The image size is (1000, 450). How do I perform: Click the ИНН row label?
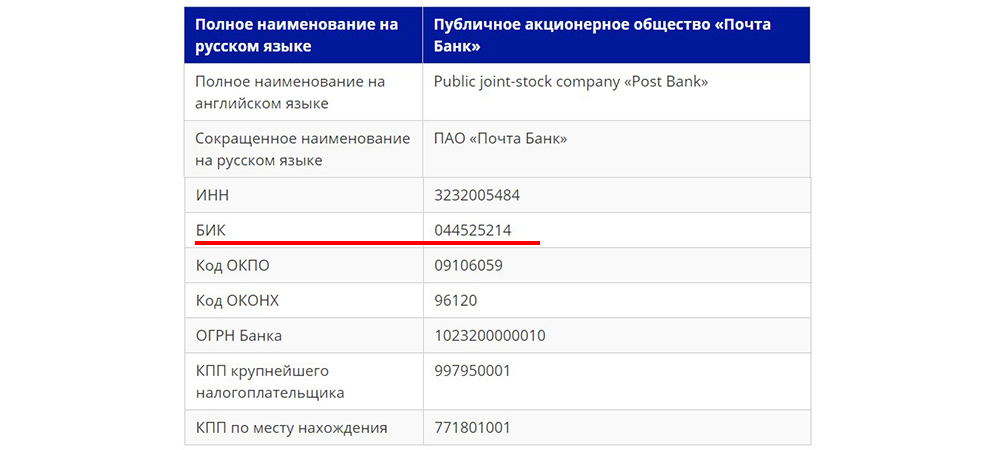click(212, 195)
